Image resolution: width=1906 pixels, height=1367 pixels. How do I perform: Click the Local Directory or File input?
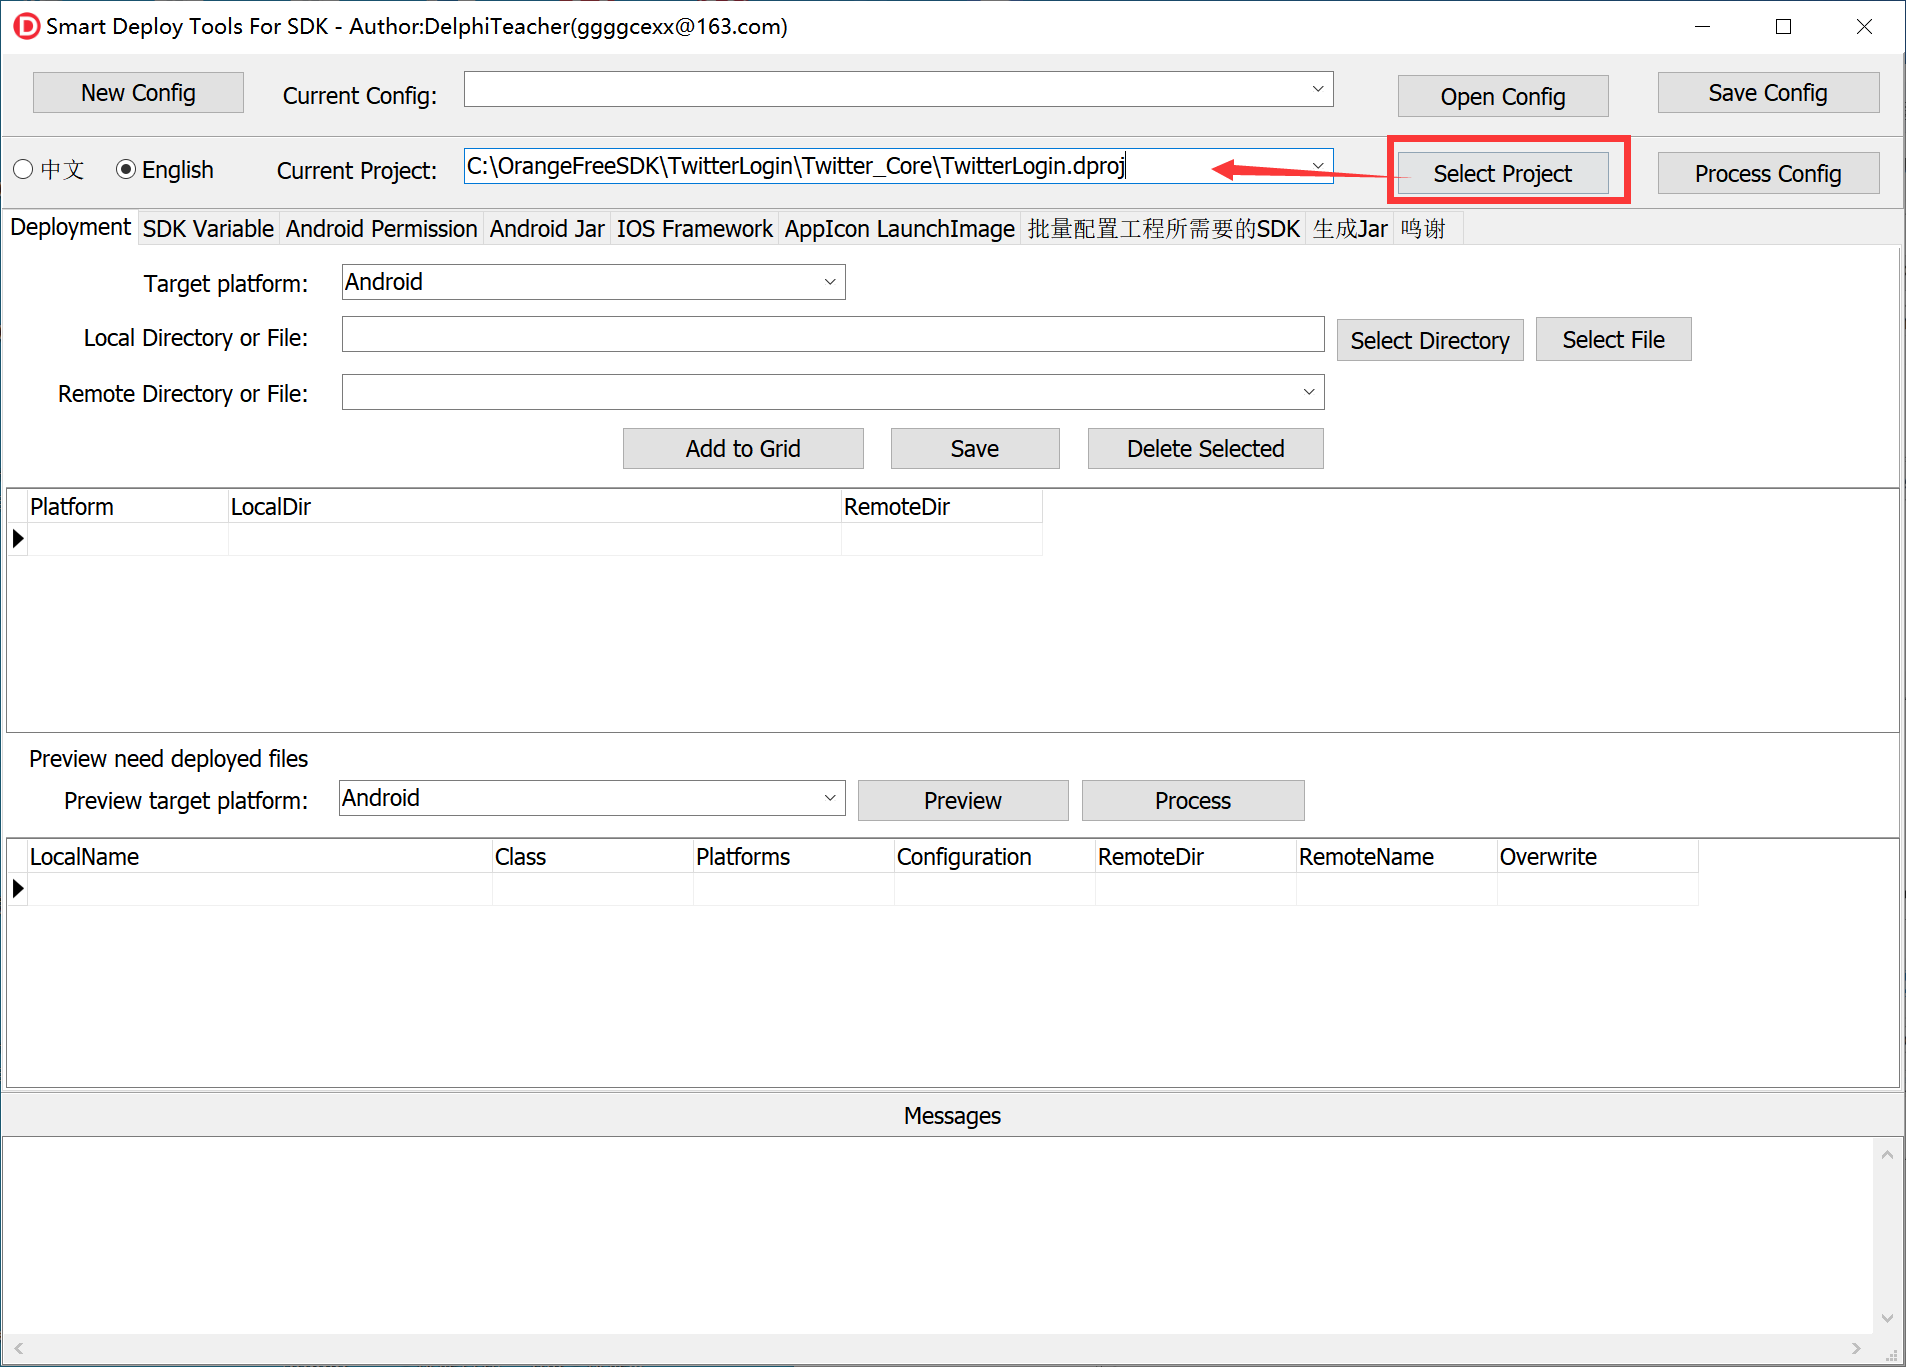[x=833, y=334]
